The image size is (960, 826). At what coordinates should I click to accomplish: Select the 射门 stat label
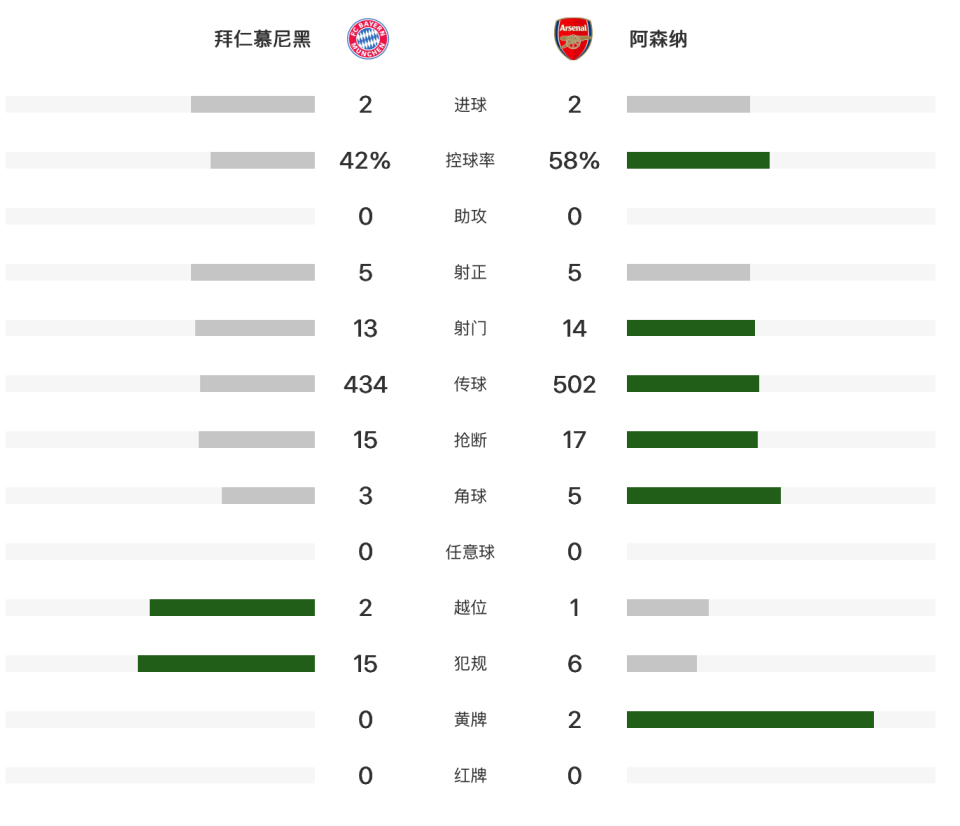point(470,328)
